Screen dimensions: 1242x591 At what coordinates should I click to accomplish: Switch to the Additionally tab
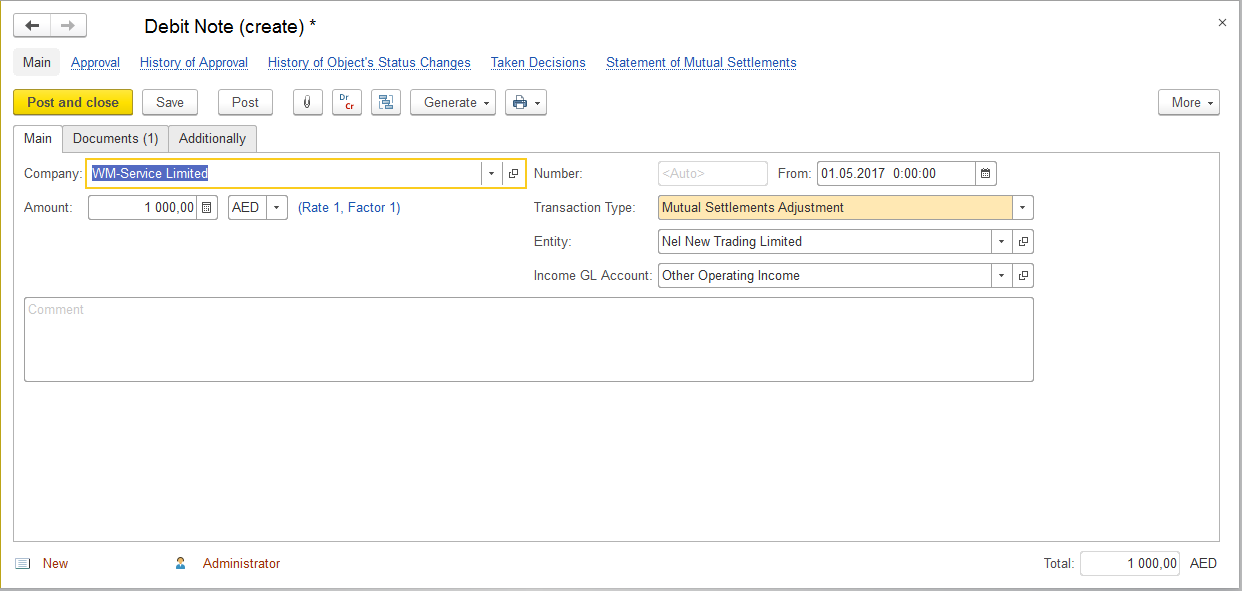212,139
